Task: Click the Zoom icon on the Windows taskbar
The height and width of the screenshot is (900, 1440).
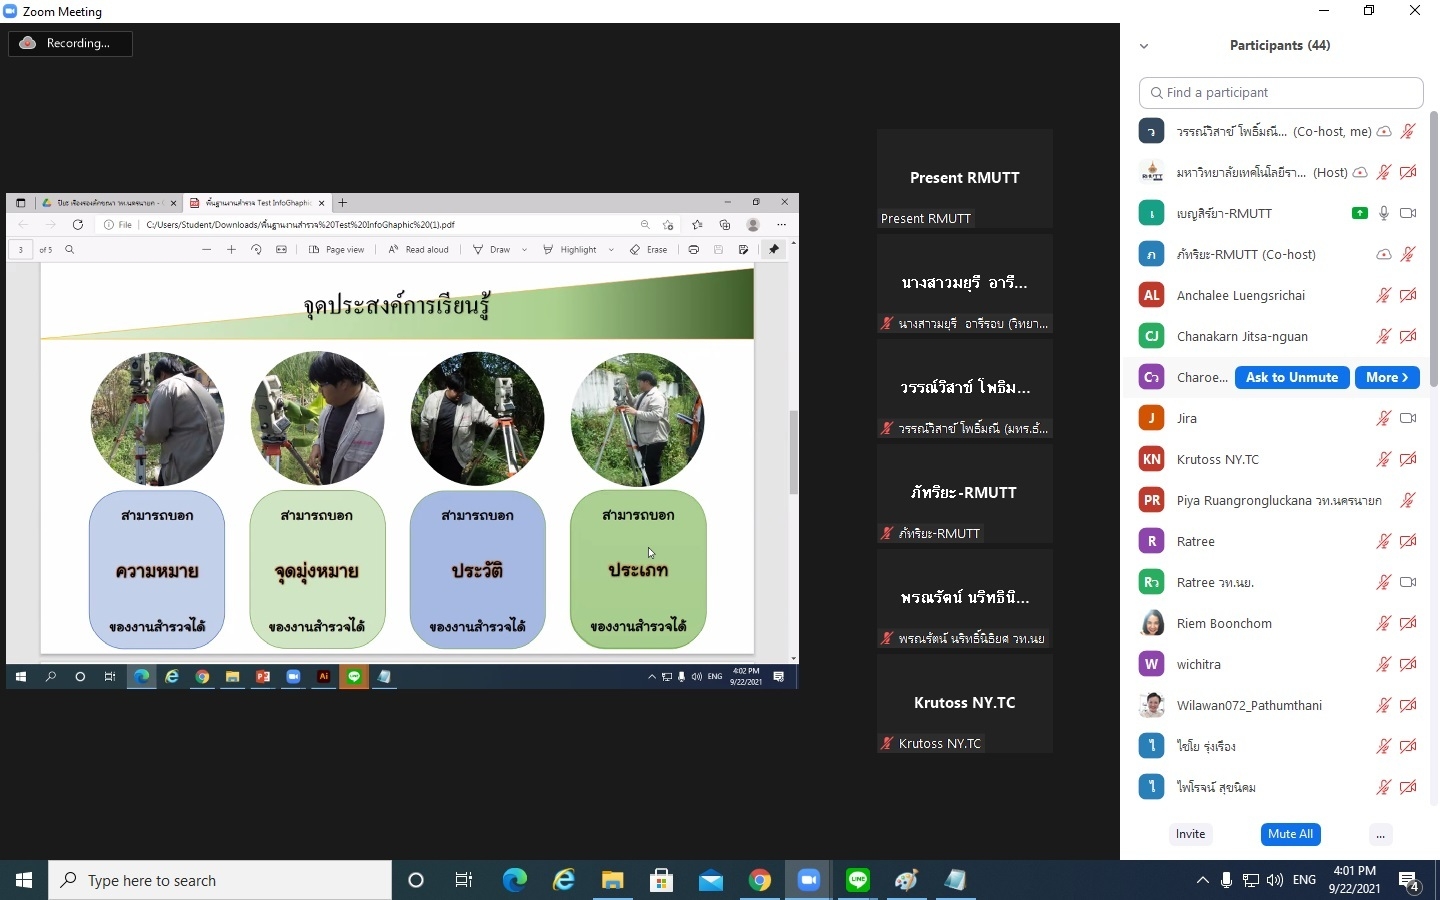Action: tap(809, 880)
